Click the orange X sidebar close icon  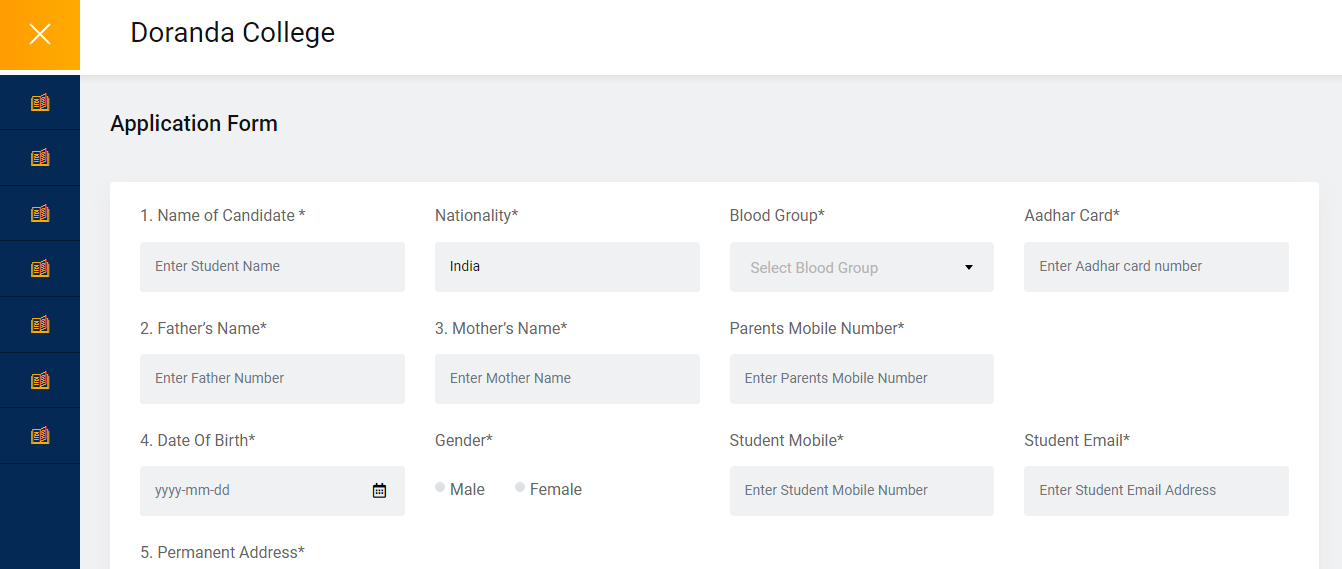click(40, 35)
